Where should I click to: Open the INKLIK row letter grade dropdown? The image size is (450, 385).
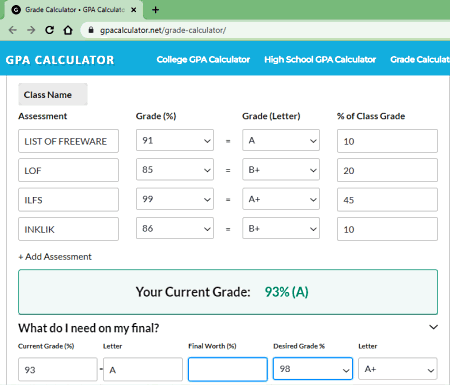(281, 228)
